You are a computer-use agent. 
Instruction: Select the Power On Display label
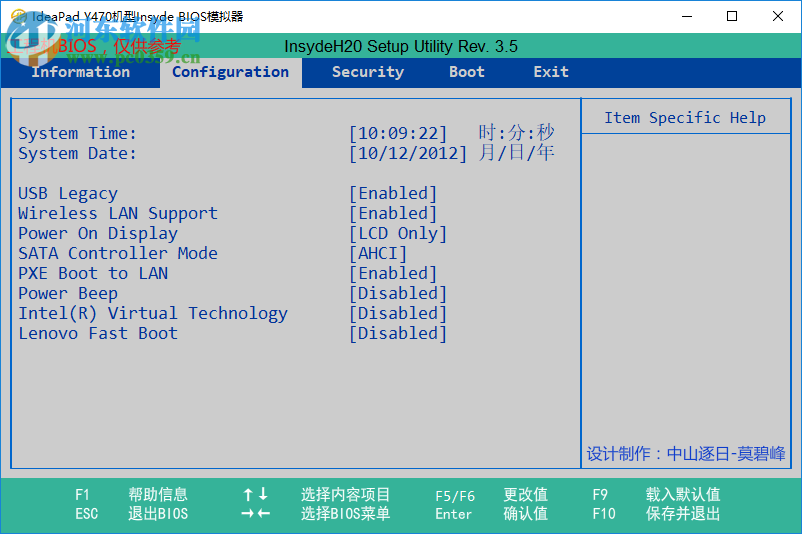point(98,233)
